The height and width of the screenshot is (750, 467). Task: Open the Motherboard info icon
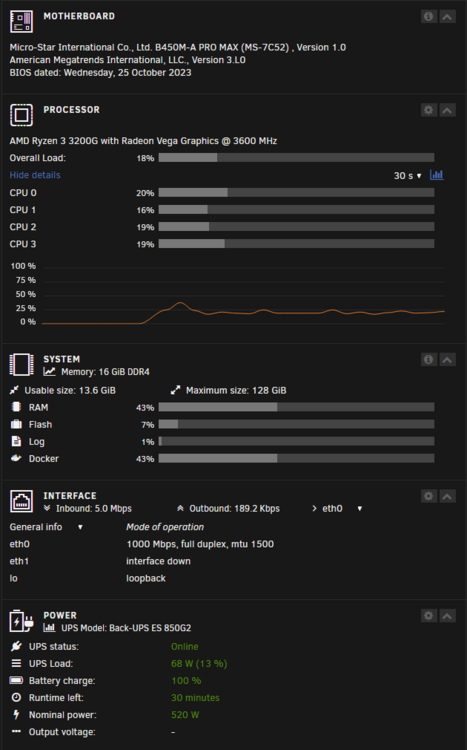pyautogui.click(x=428, y=17)
